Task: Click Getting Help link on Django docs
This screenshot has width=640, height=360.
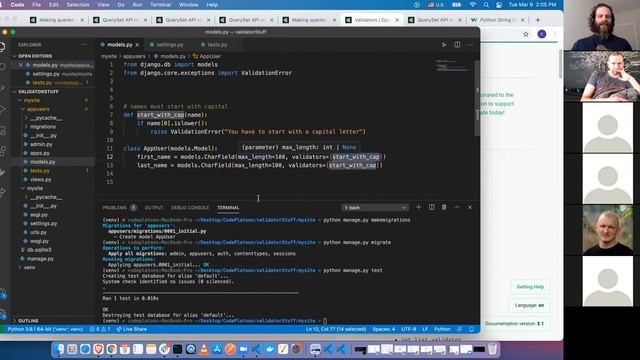Action: pos(530,287)
